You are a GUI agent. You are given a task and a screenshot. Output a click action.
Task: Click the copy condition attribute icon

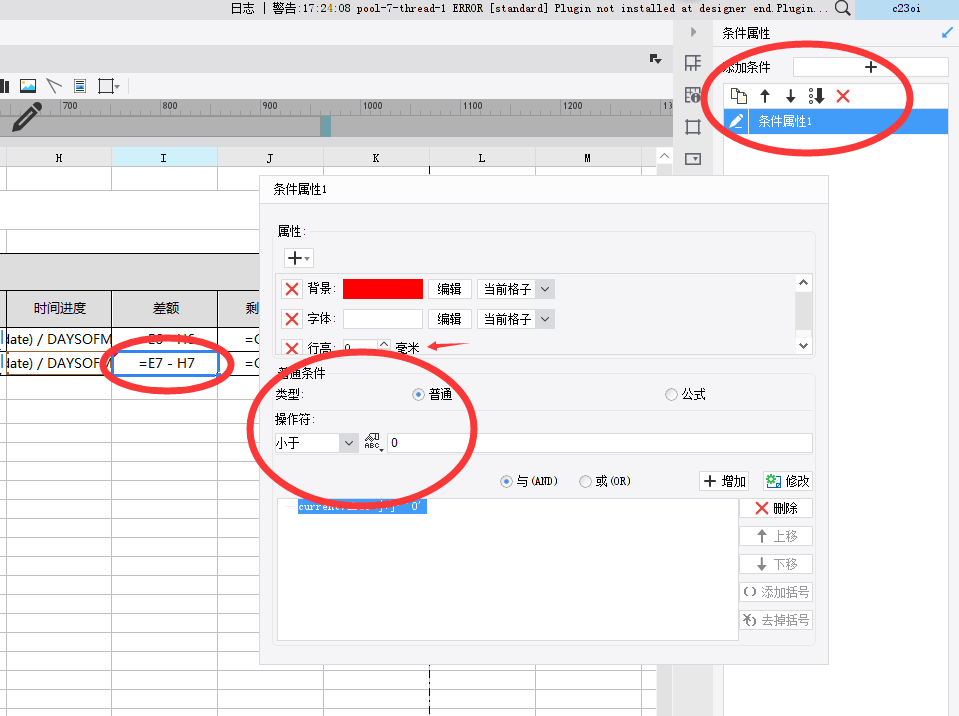pos(739,96)
